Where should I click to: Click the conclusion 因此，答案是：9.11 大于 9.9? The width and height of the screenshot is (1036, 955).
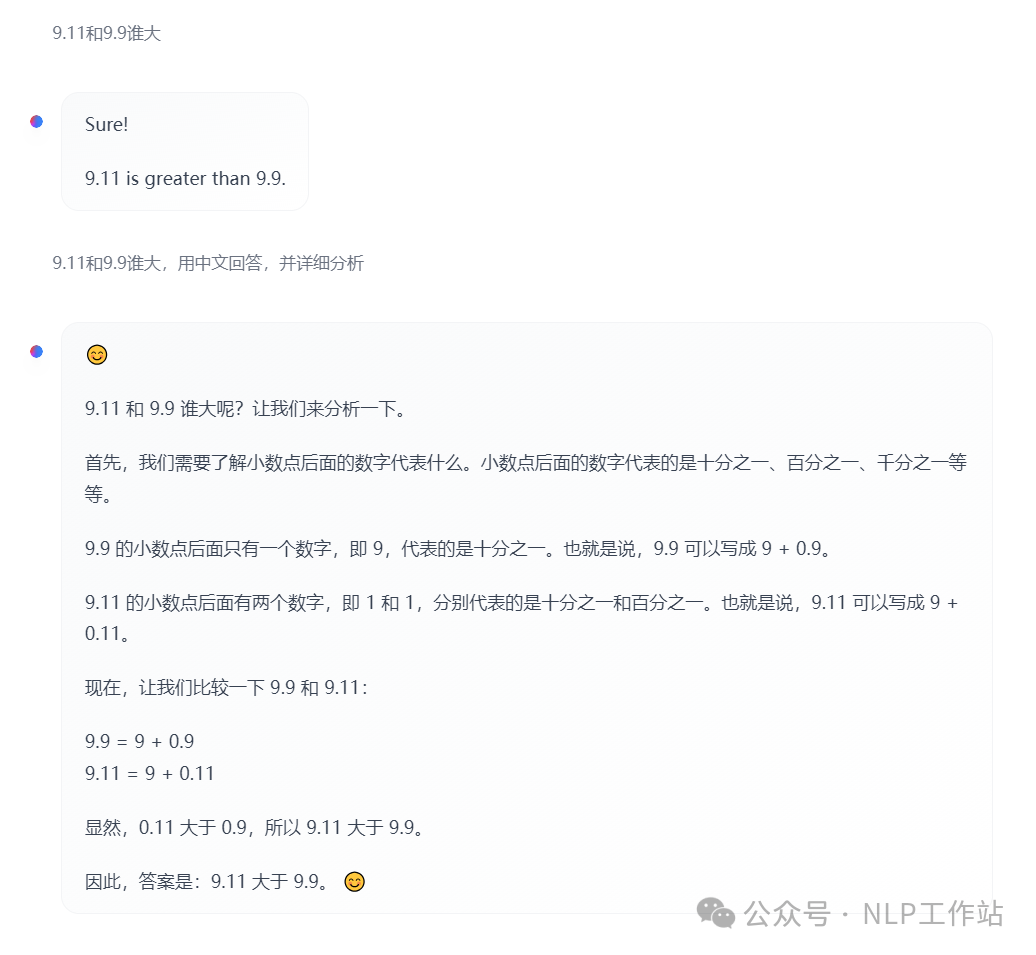(x=207, y=882)
